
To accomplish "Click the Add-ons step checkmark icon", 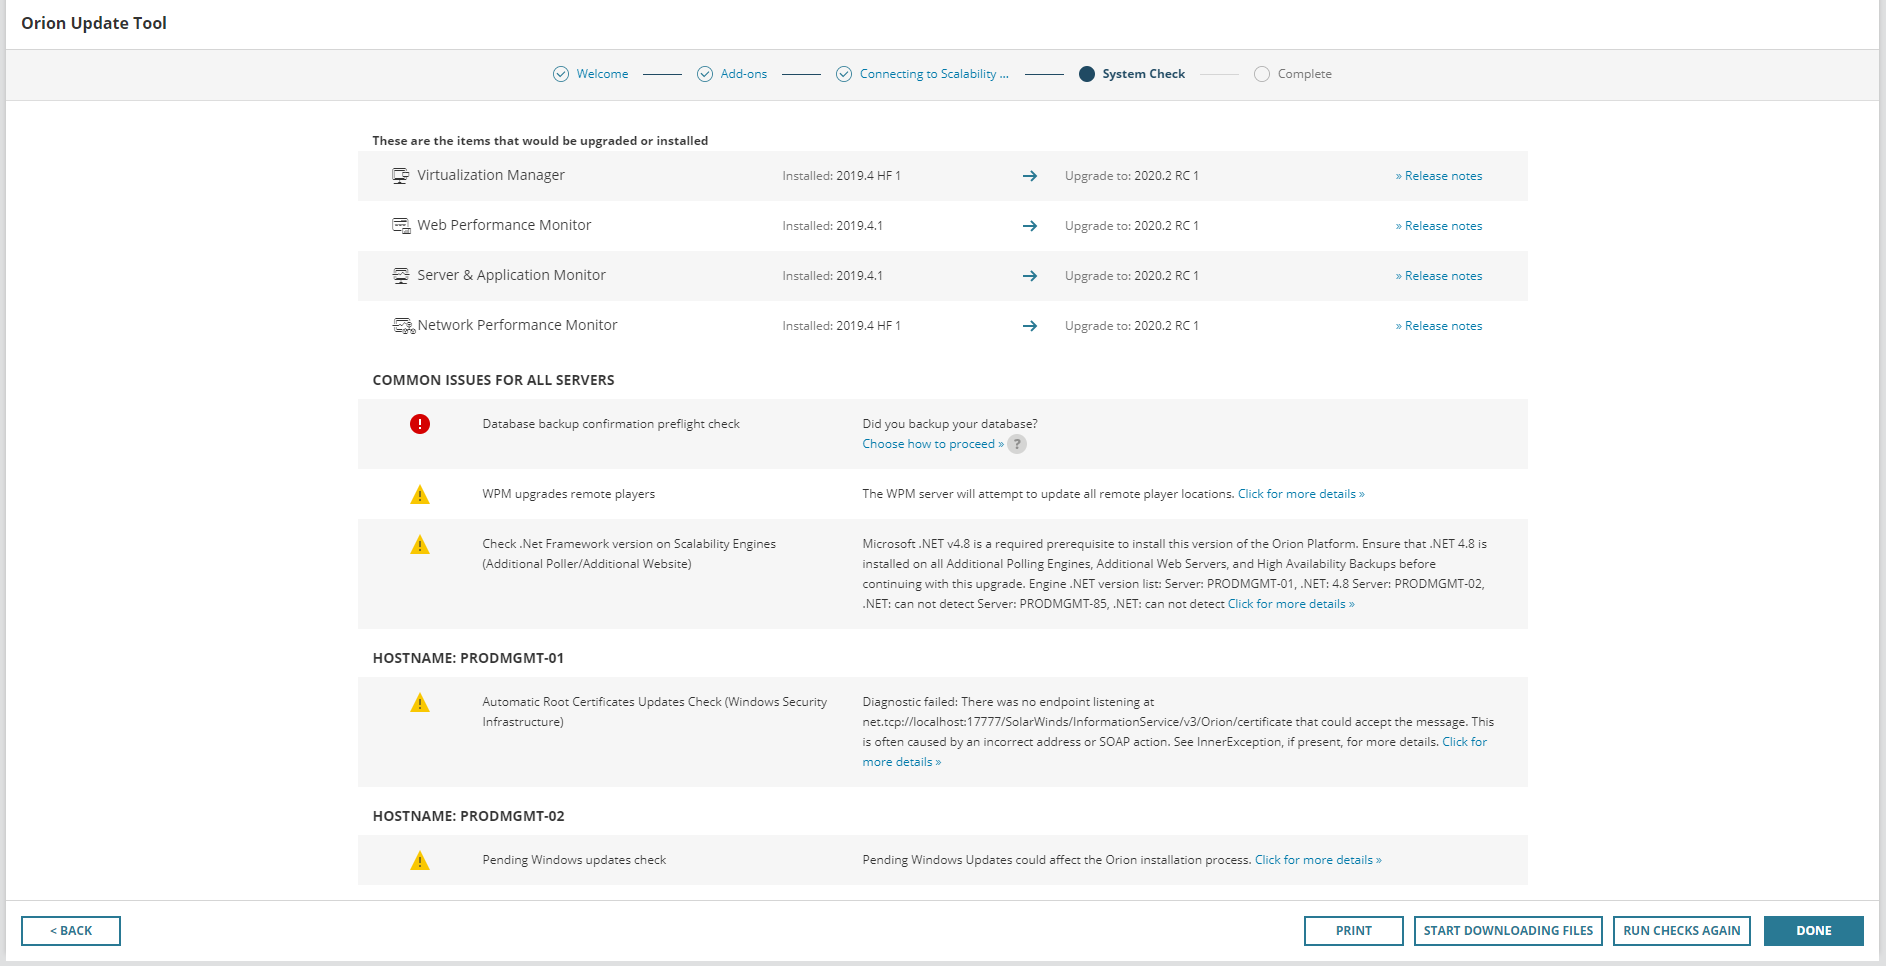I will [x=705, y=74].
